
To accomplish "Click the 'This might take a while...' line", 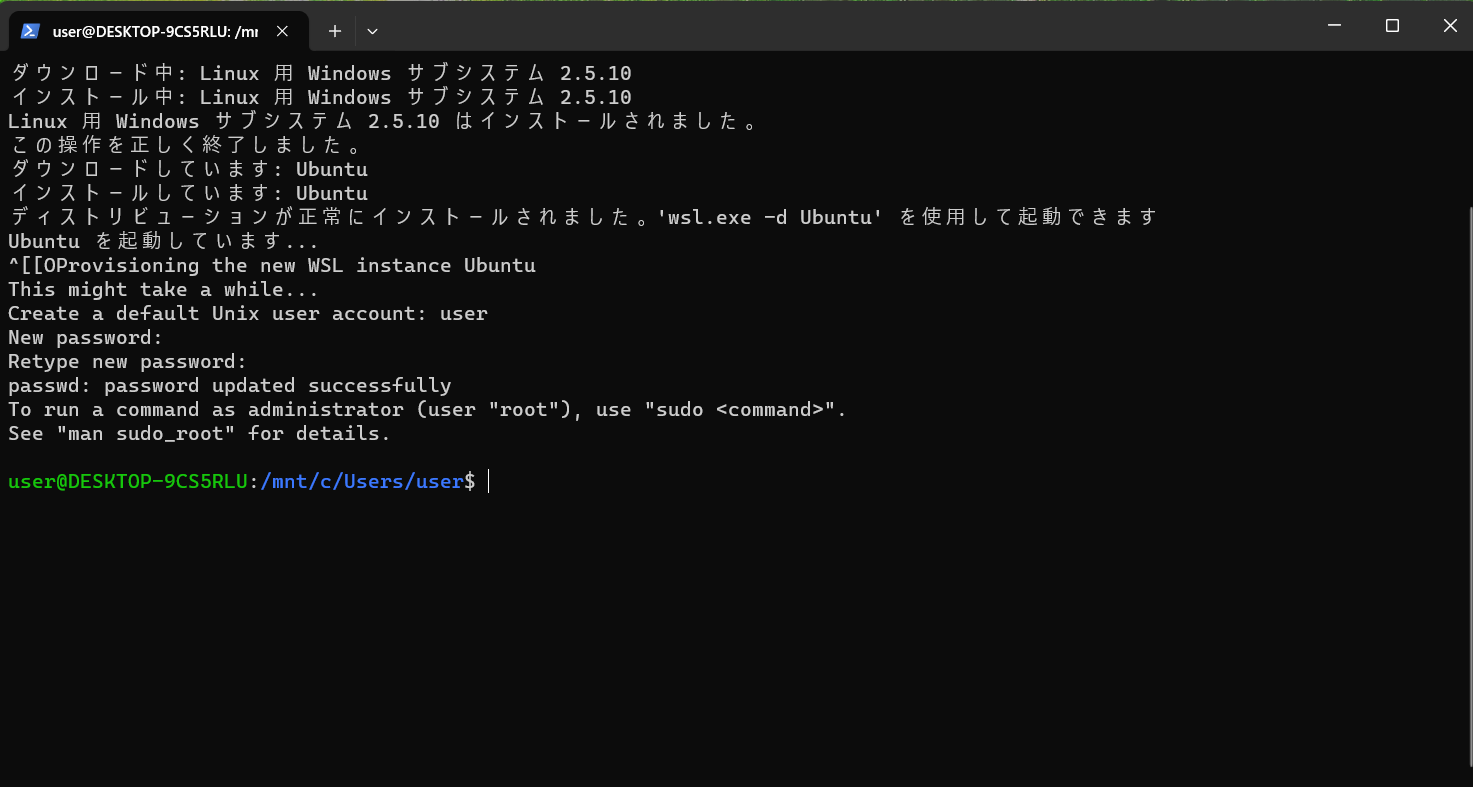I will point(163,290).
